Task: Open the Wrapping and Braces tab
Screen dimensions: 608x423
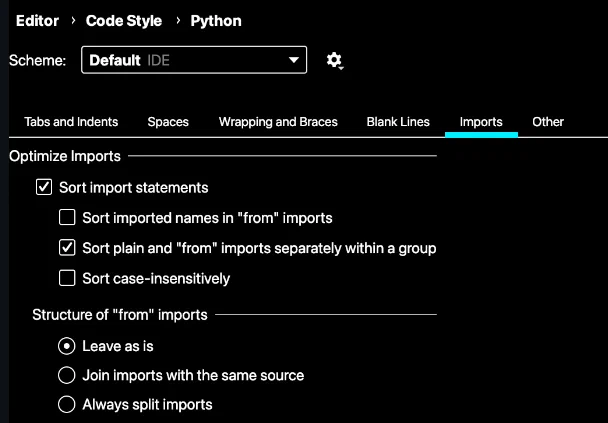Action: point(278,122)
